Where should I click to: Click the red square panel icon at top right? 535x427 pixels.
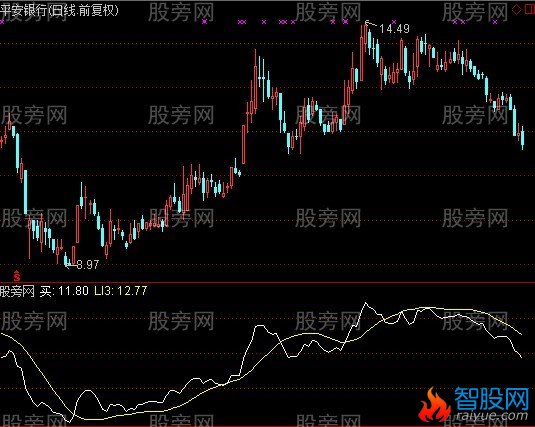pos(530,10)
